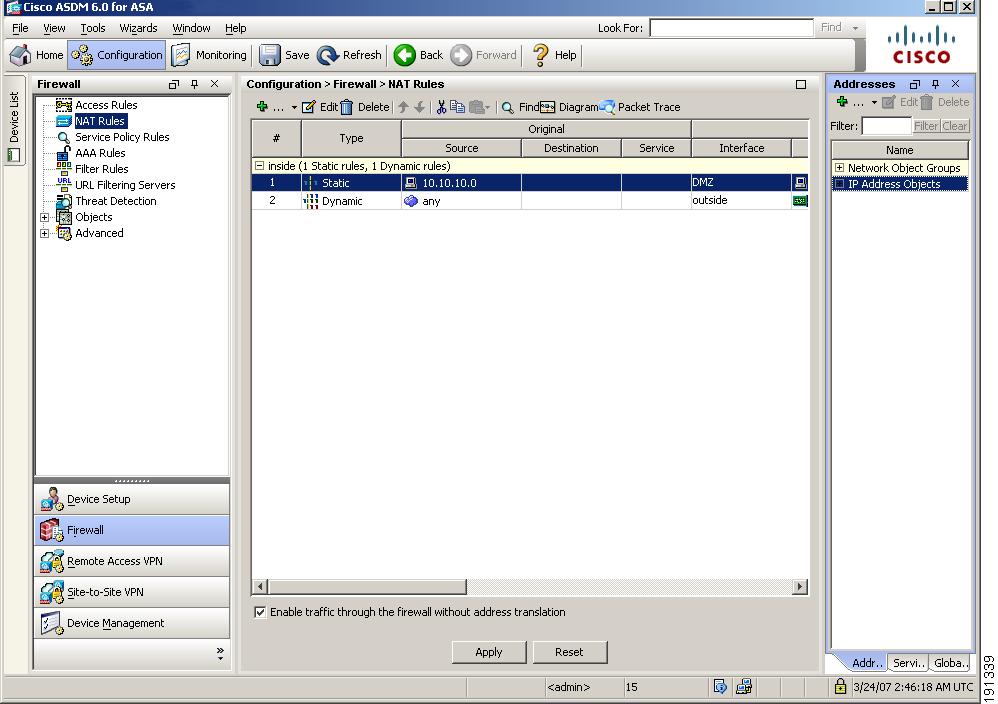Go to the Home view

37,55
